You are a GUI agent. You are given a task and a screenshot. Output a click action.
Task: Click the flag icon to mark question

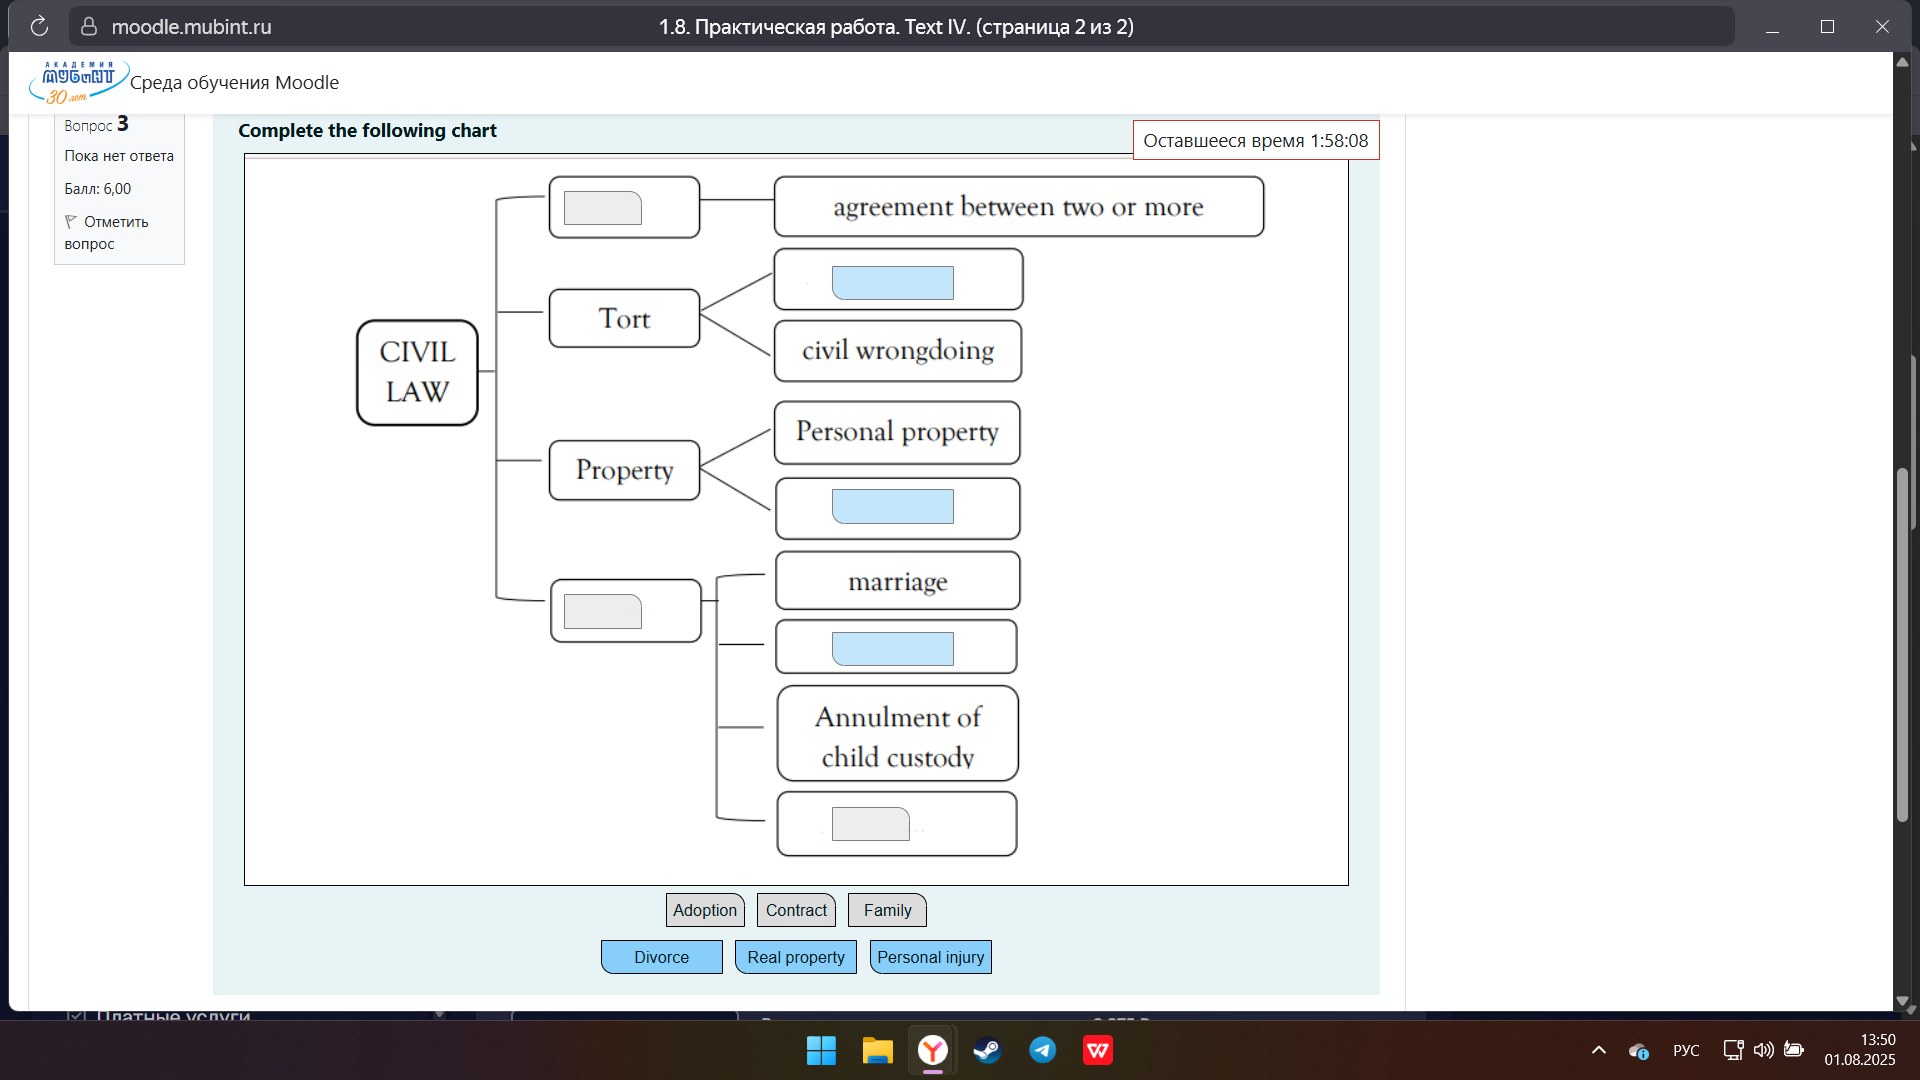click(x=71, y=222)
